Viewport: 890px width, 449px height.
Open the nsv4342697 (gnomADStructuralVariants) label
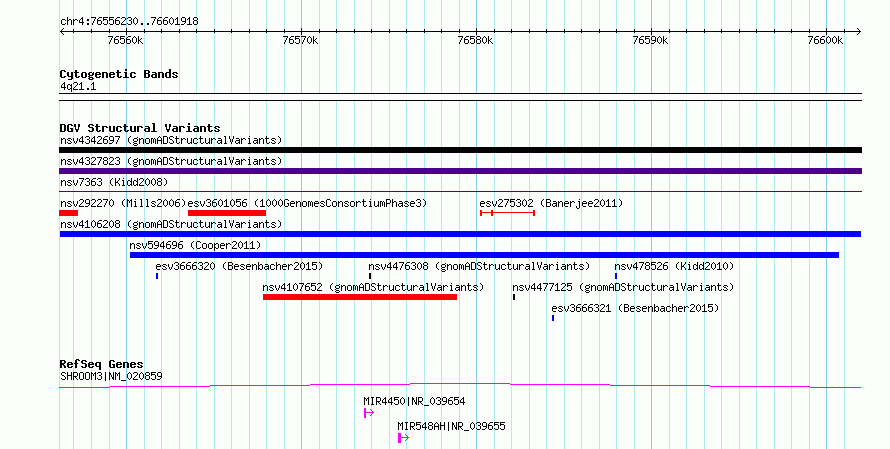pos(171,140)
